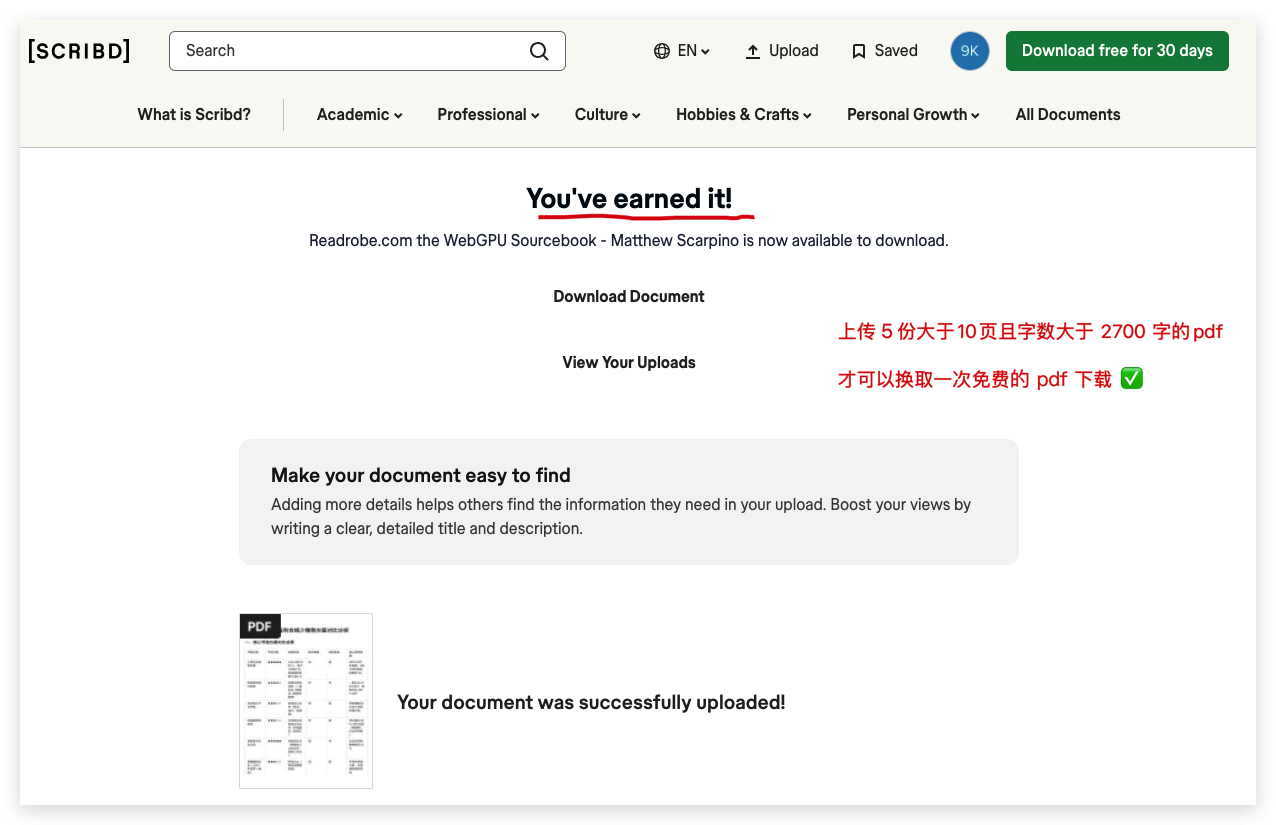Click the 'now available to download' sentence
1276x825 pixels.
tap(629, 241)
